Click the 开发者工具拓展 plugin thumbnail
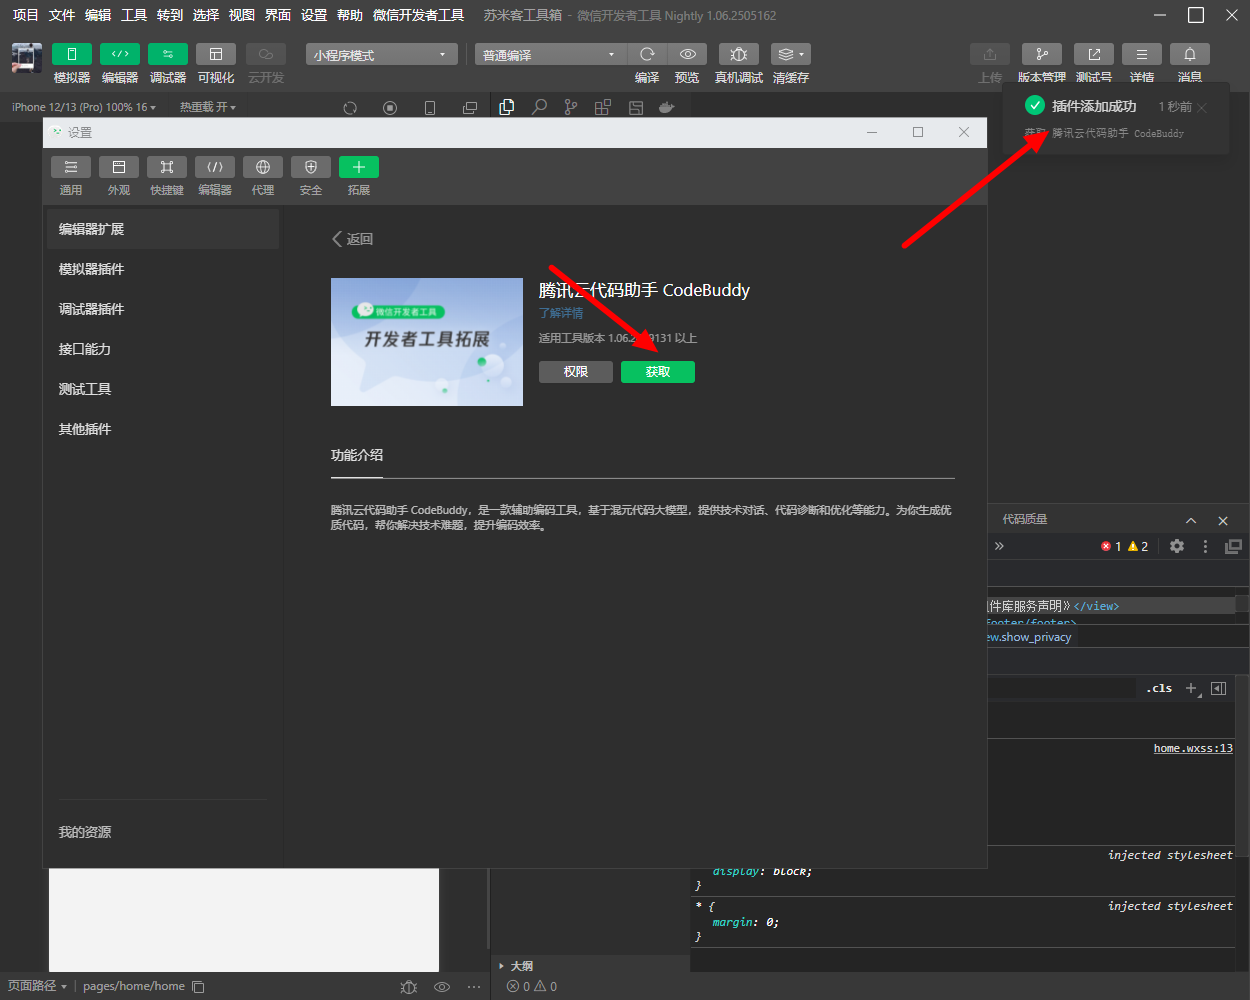1250x1000 pixels. click(427, 342)
